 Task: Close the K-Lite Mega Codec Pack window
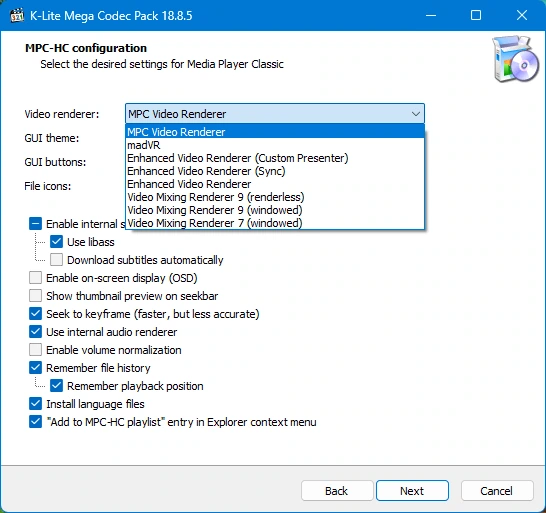[x=522, y=15]
